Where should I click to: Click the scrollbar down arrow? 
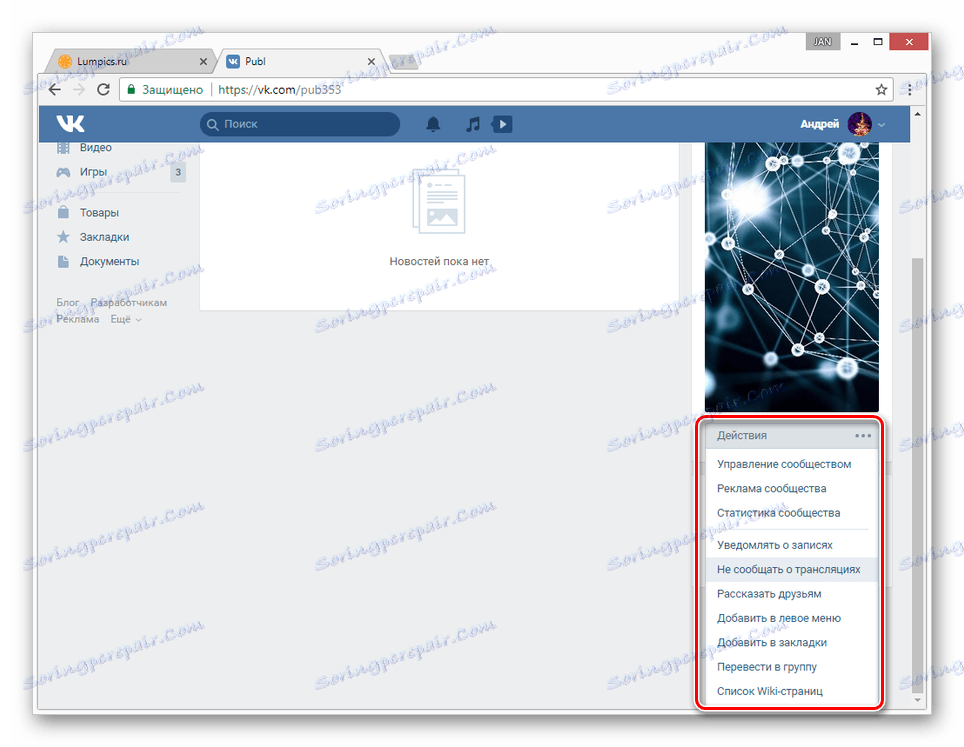point(917,700)
